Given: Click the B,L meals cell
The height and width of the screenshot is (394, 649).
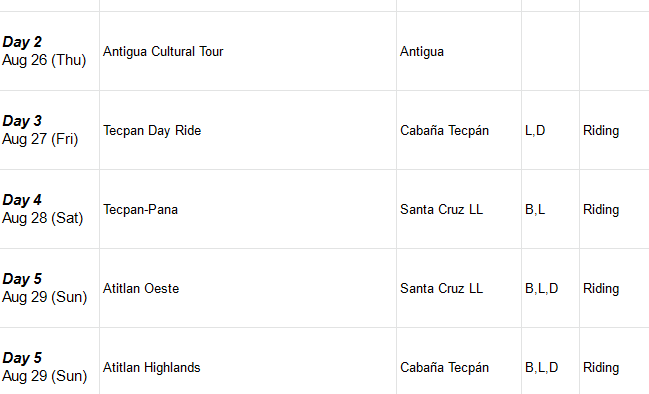Looking at the screenshot, I should (x=550, y=209).
